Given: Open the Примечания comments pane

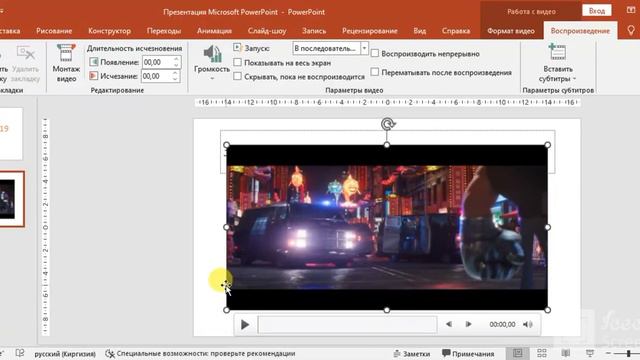Looking at the screenshot, I should (468, 354).
